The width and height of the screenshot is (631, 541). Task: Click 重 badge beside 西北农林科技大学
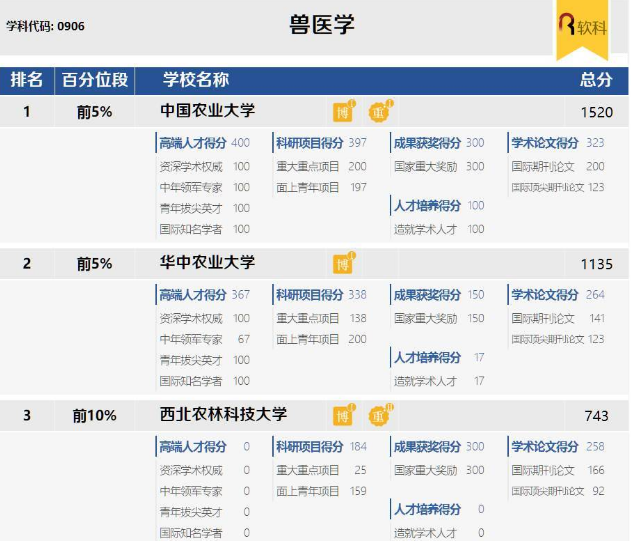379,415
